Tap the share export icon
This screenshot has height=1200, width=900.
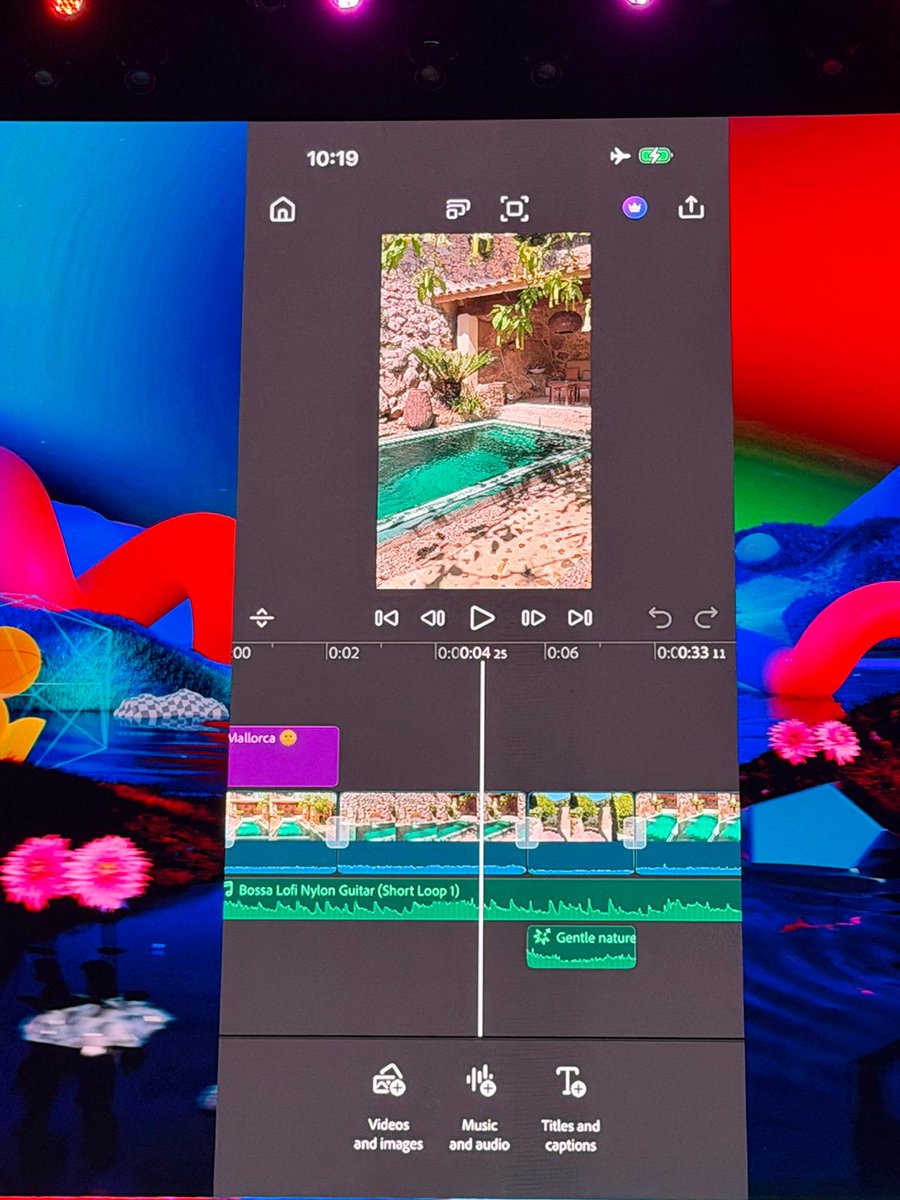(x=692, y=207)
